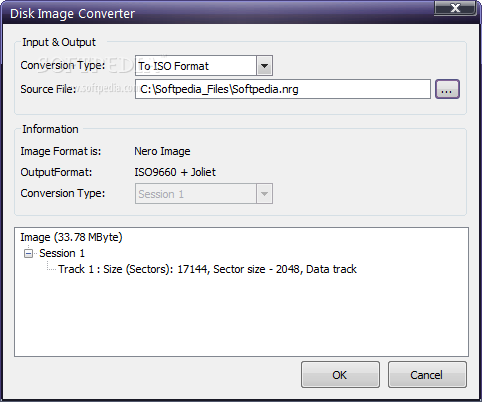Viewport: 482px width, 402px height.
Task: Click the greyed-out Session 1 combo box
Action: (x=204, y=194)
